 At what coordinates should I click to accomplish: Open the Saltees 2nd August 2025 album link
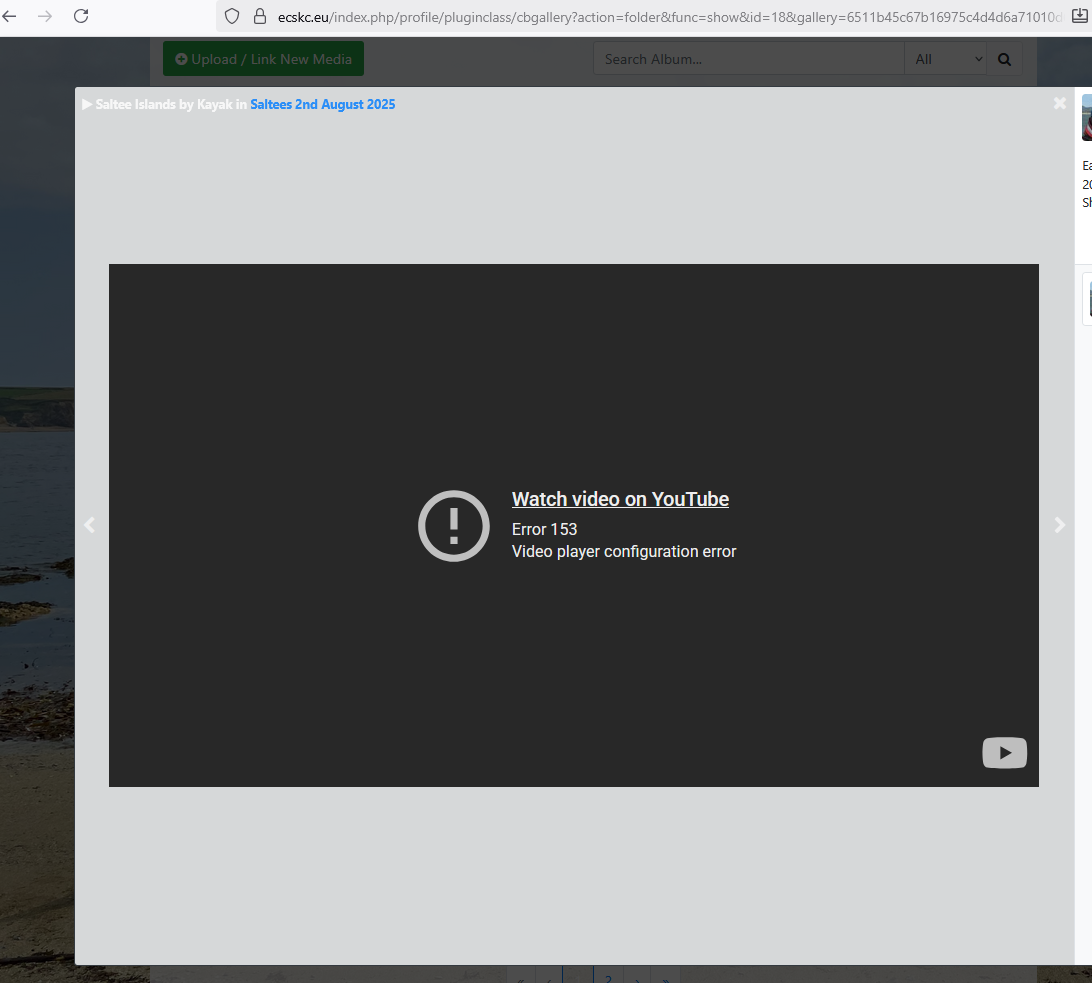click(x=322, y=105)
